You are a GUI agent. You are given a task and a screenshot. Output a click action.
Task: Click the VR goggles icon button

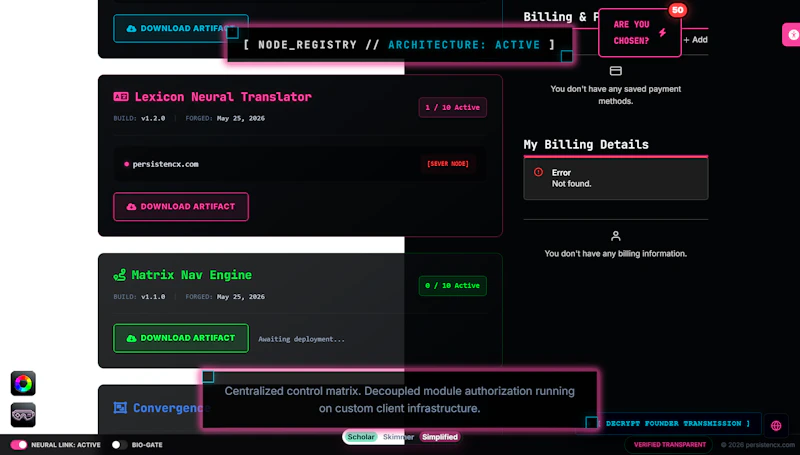click(23, 415)
